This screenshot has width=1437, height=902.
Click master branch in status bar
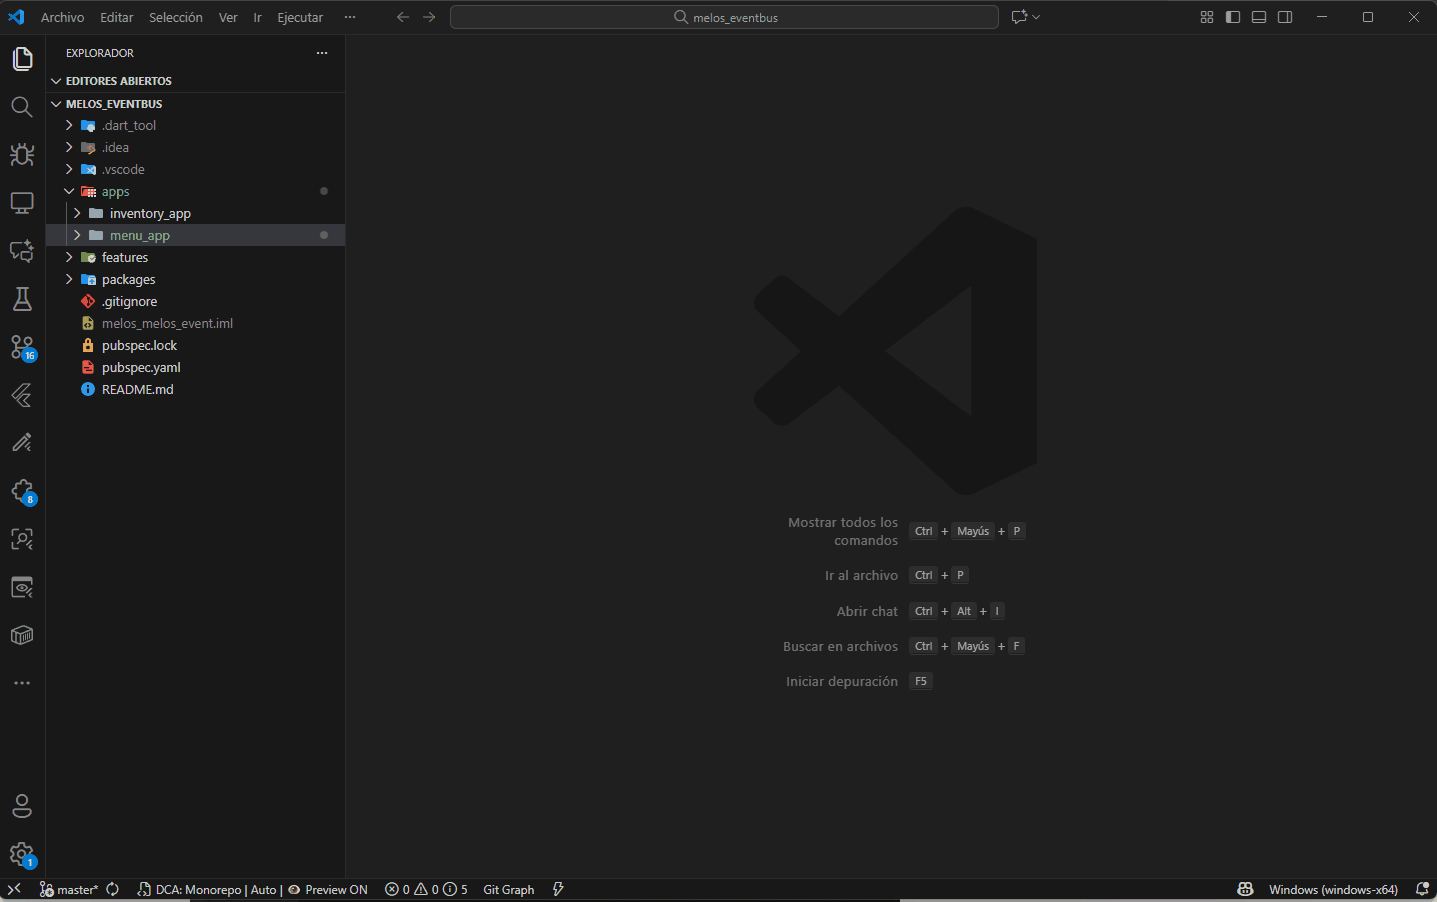(69, 889)
